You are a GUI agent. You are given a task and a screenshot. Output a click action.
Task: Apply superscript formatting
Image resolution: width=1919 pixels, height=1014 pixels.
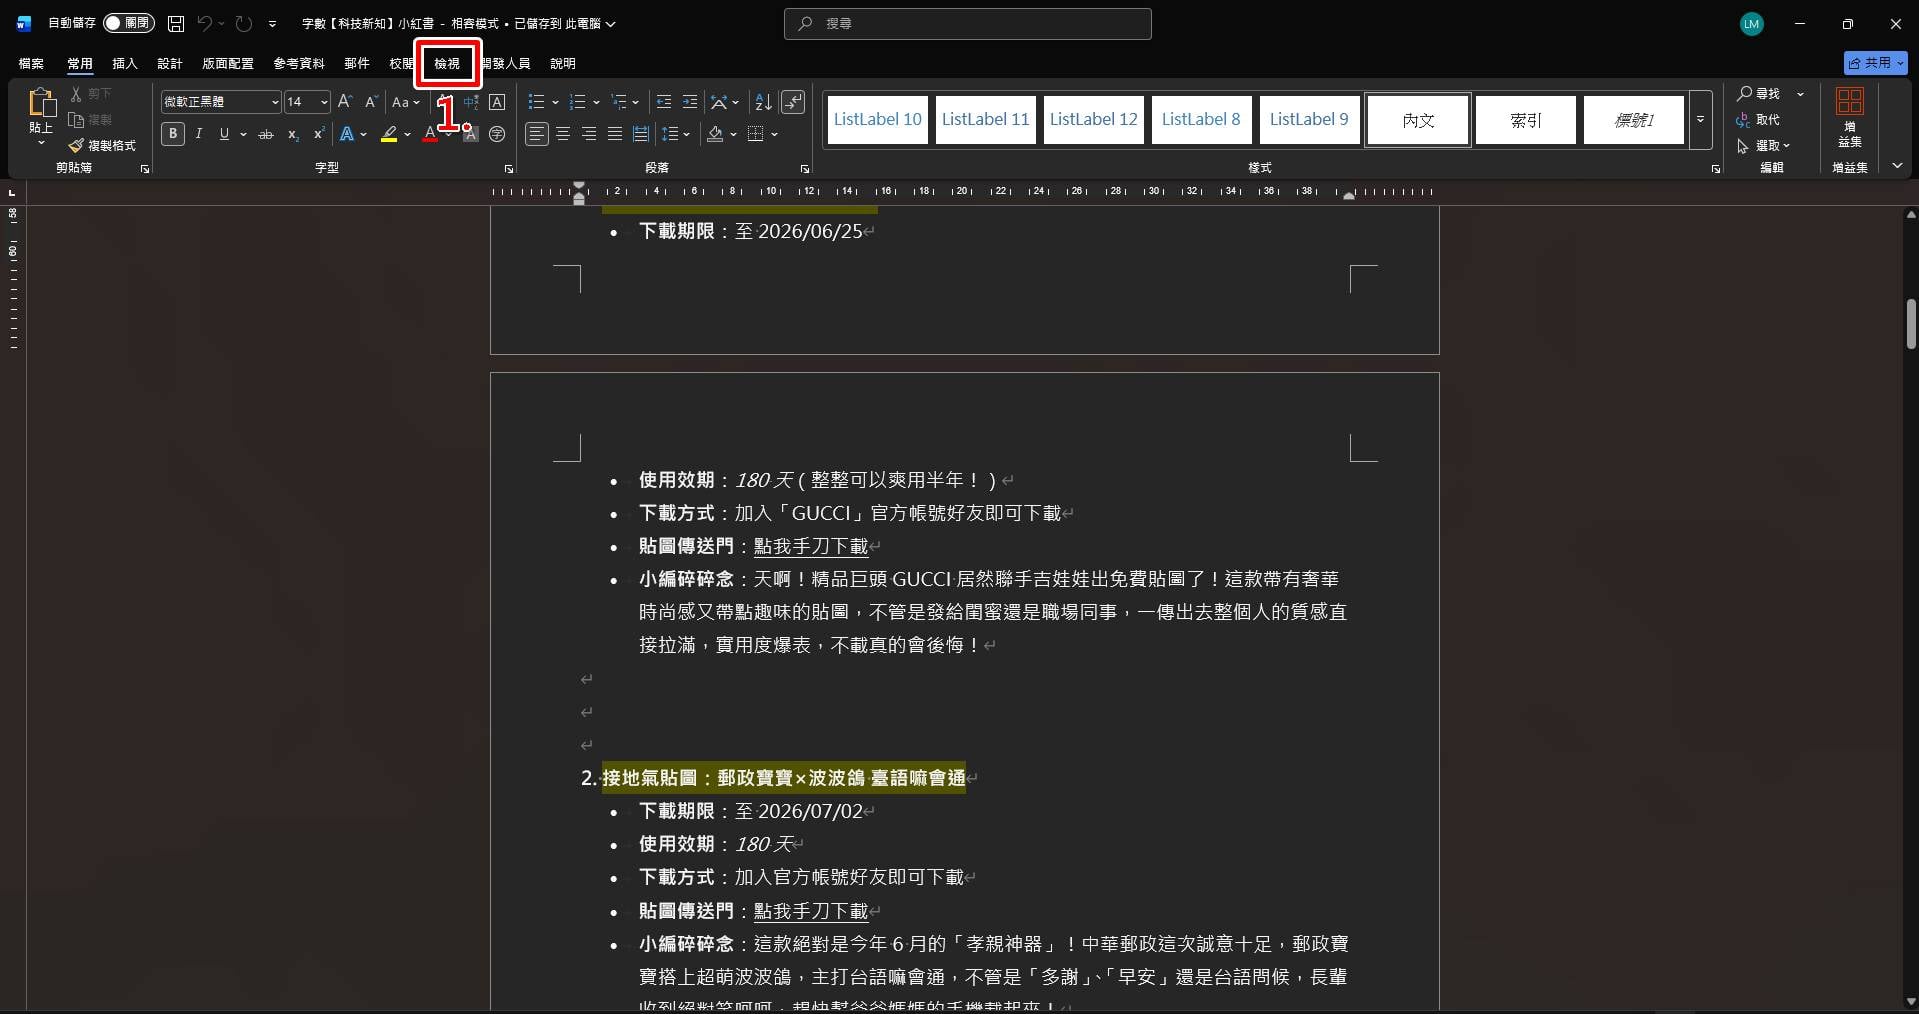click(318, 134)
